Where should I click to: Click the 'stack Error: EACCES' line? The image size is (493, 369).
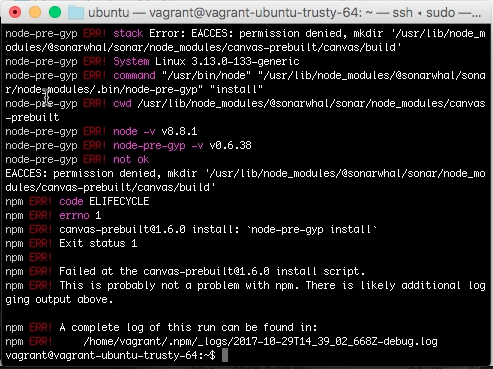pyautogui.click(x=245, y=33)
